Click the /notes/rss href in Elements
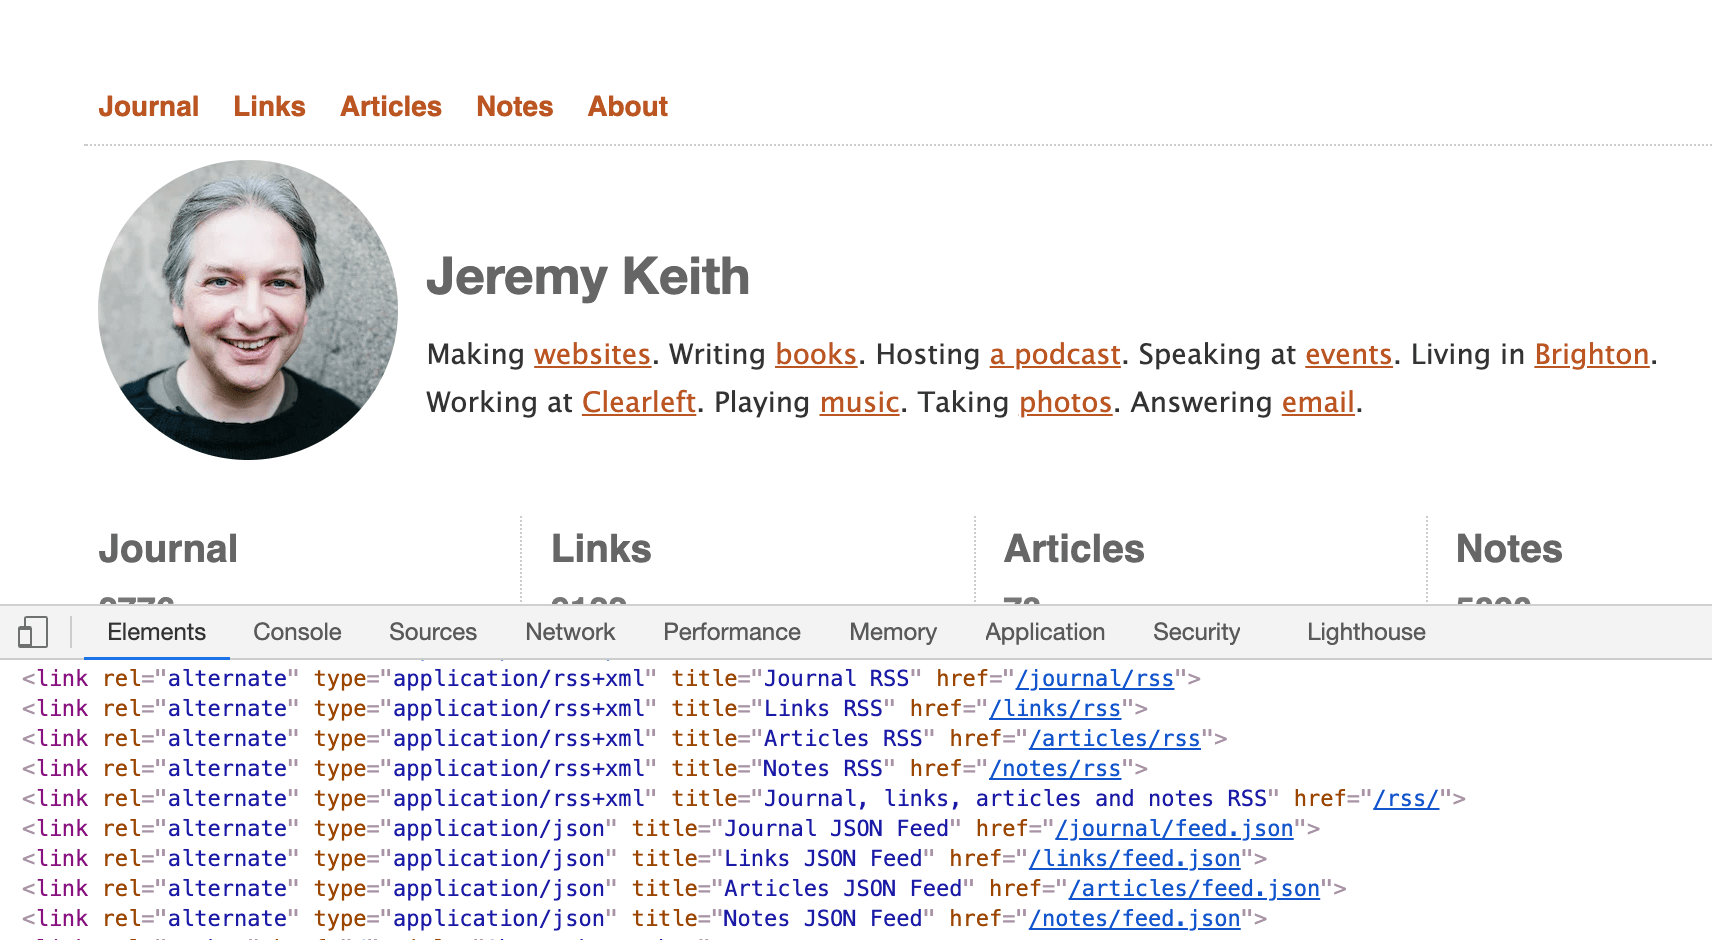Image resolution: width=1712 pixels, height=940 pixels. (x=1055, y=769)
